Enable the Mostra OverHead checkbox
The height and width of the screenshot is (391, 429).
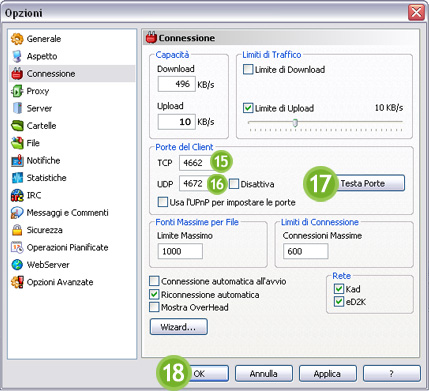tap(154, 307)
